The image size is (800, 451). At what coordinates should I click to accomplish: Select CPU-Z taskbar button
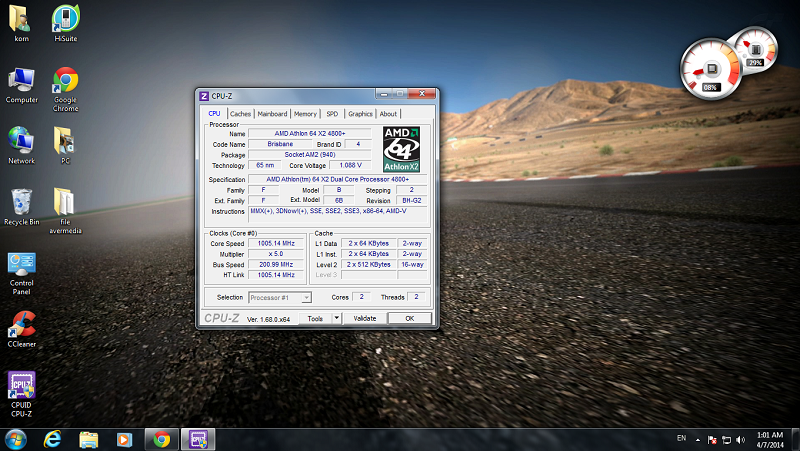pos(198,439)
